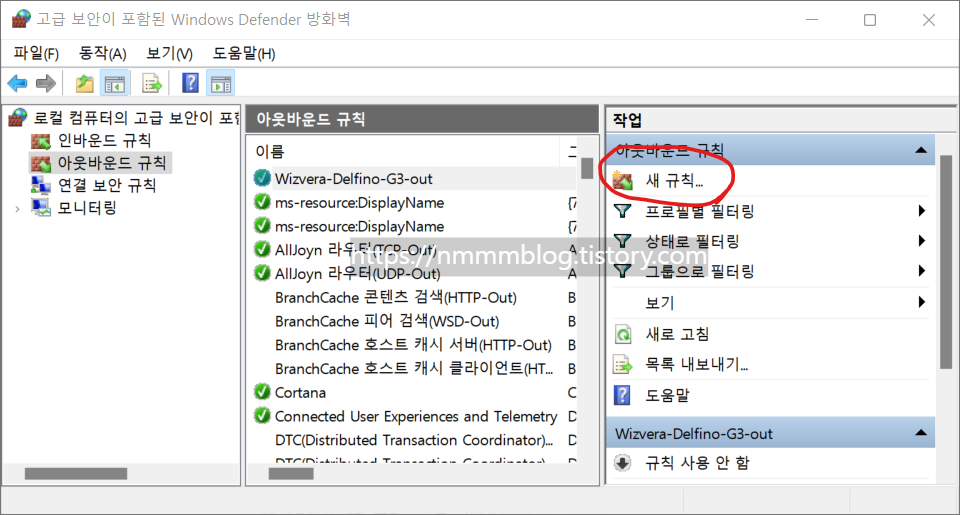Click the 새 규칙 new rule icon

[623, 181]
